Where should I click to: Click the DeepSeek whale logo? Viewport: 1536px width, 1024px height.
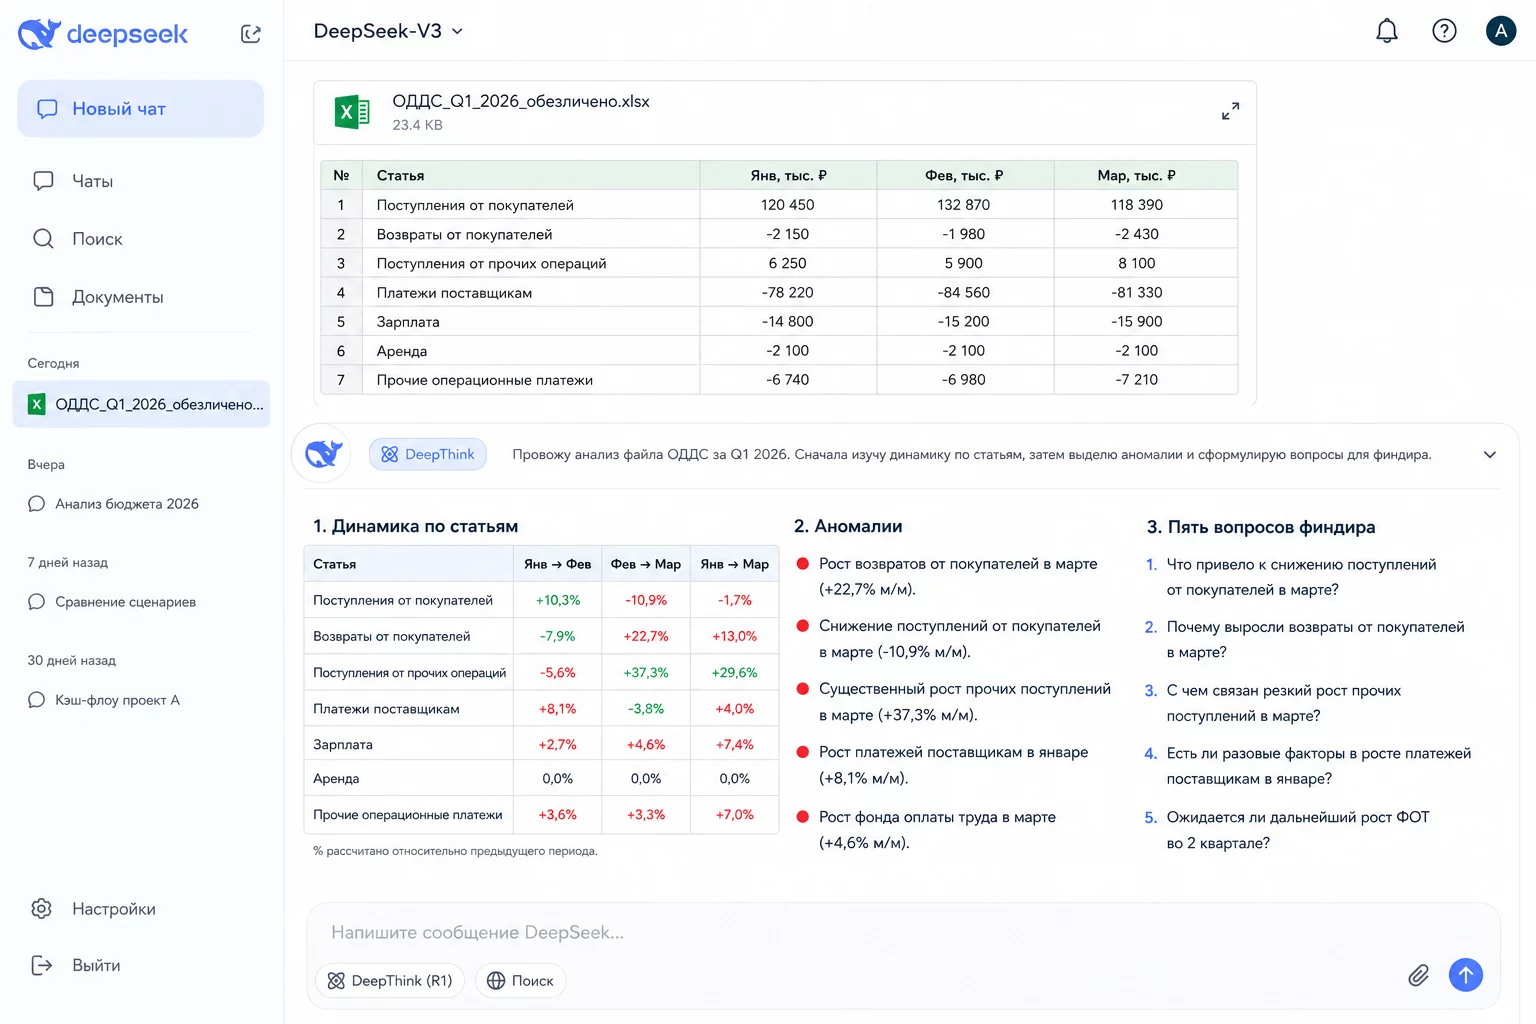(39, 34)
